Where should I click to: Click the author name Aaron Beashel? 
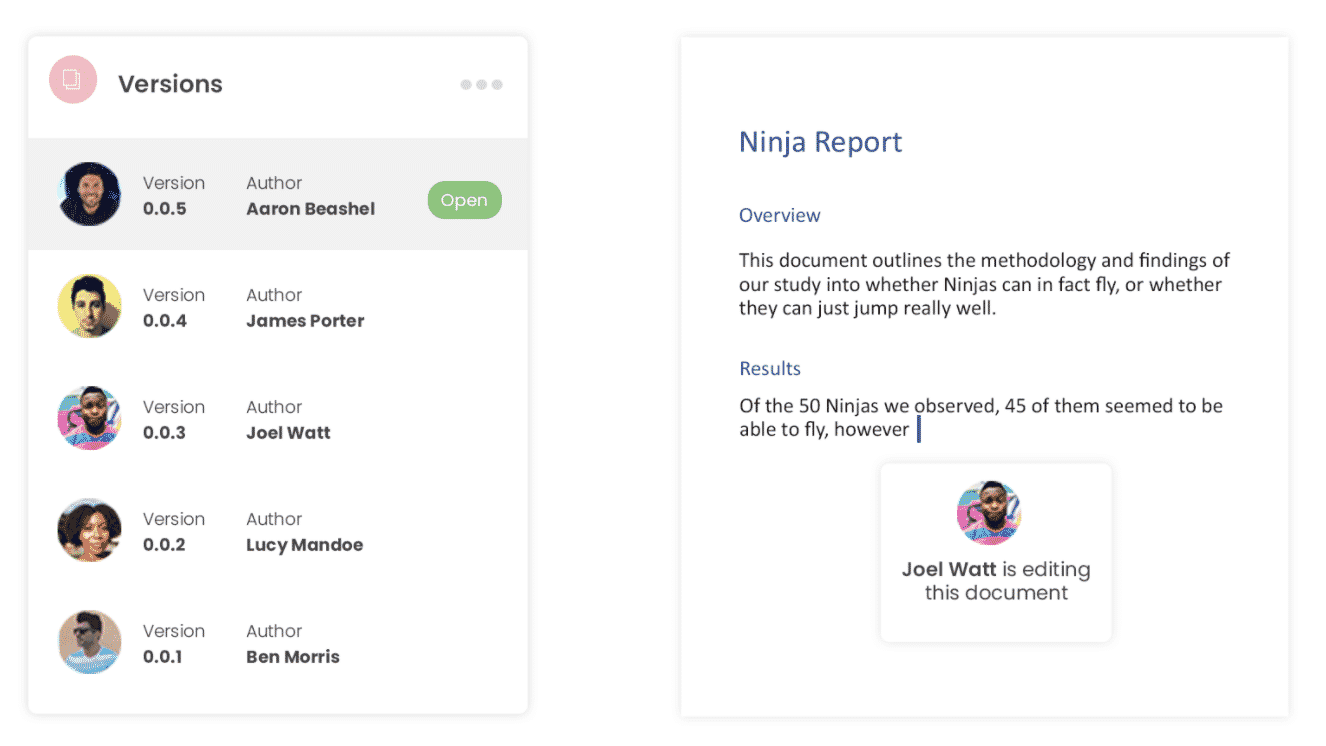[x=310, y=209]
